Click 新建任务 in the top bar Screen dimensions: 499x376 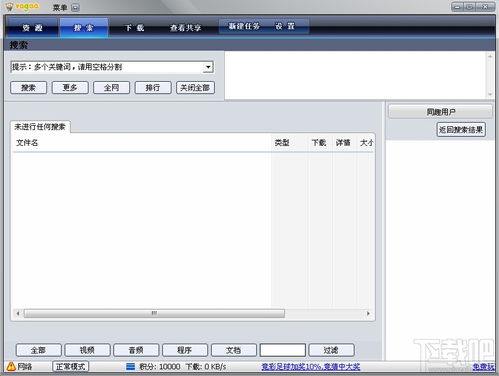pyautogui.click(x=244, y=26)
